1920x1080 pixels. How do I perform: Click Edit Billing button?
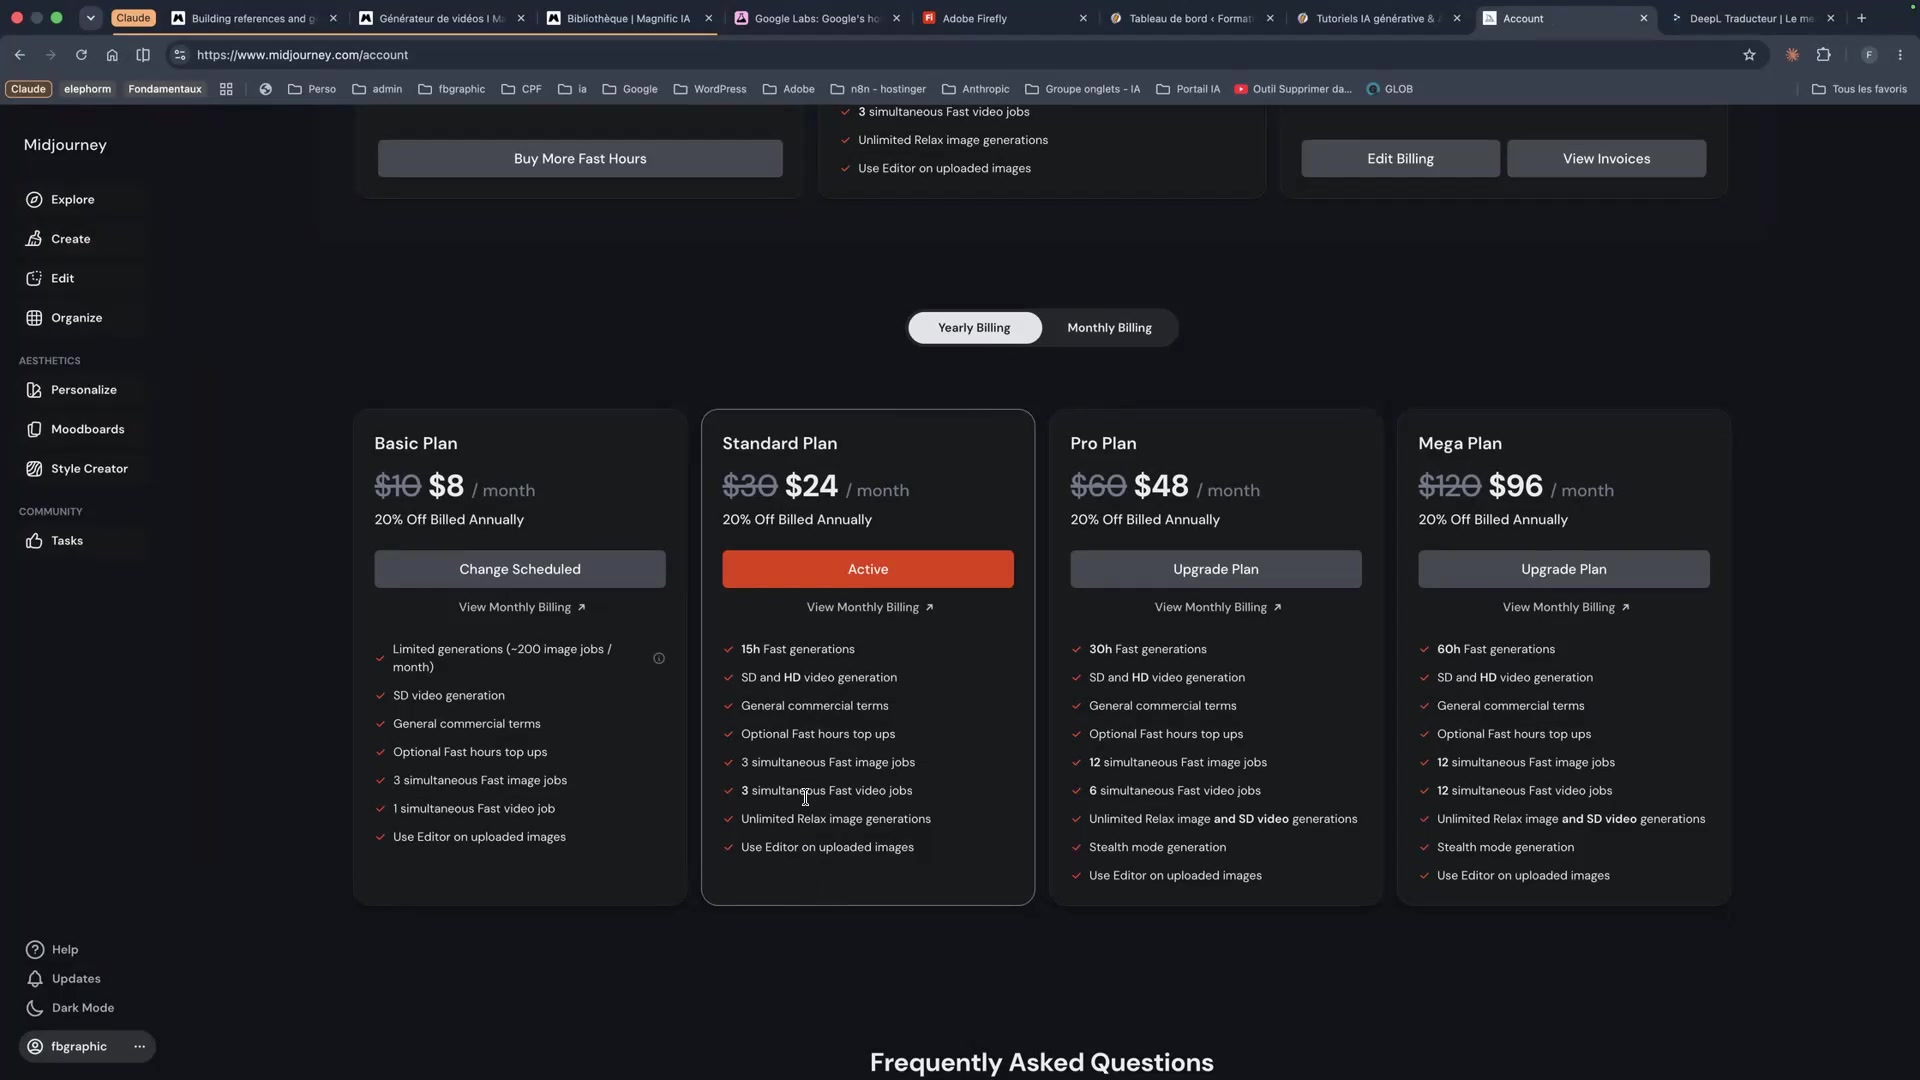click(1400, 159)
